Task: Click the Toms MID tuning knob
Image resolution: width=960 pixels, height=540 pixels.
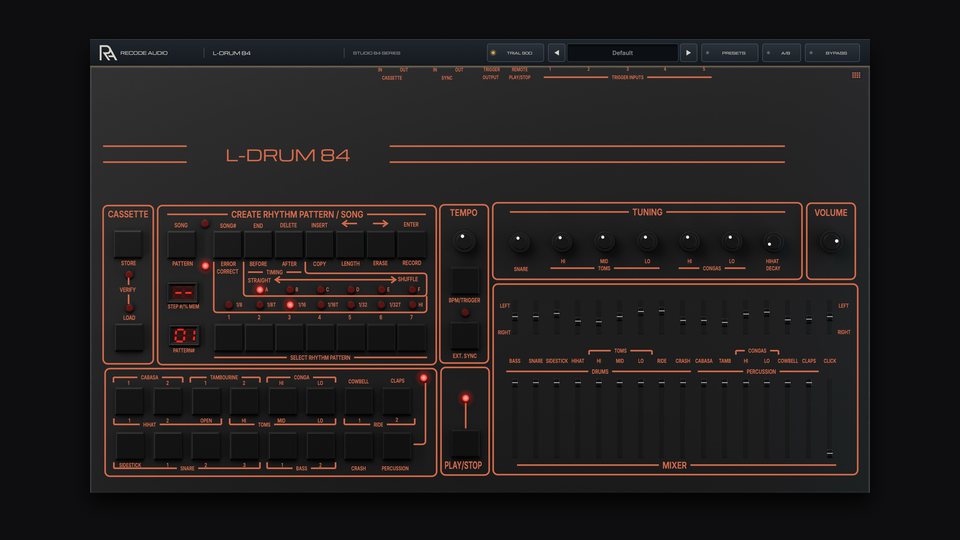Action: coord(604,242)
